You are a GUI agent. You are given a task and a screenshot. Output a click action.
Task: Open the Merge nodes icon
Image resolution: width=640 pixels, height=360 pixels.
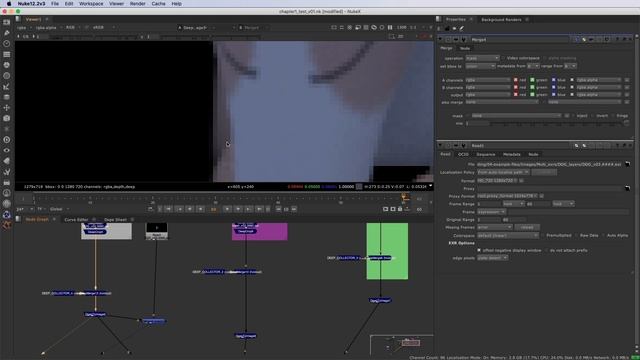click(7, 97)
